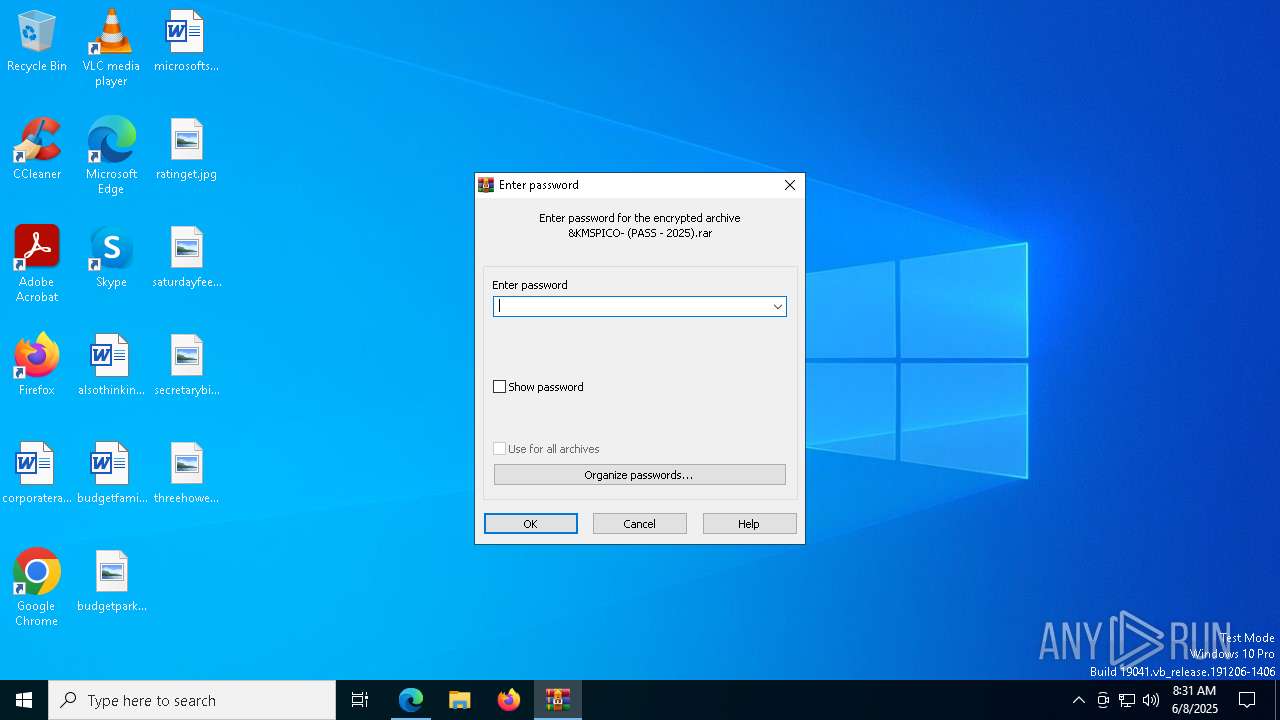Screen dimensions: 1280x720
Task: Click Cancel in the password dialog
Action: 640,524
